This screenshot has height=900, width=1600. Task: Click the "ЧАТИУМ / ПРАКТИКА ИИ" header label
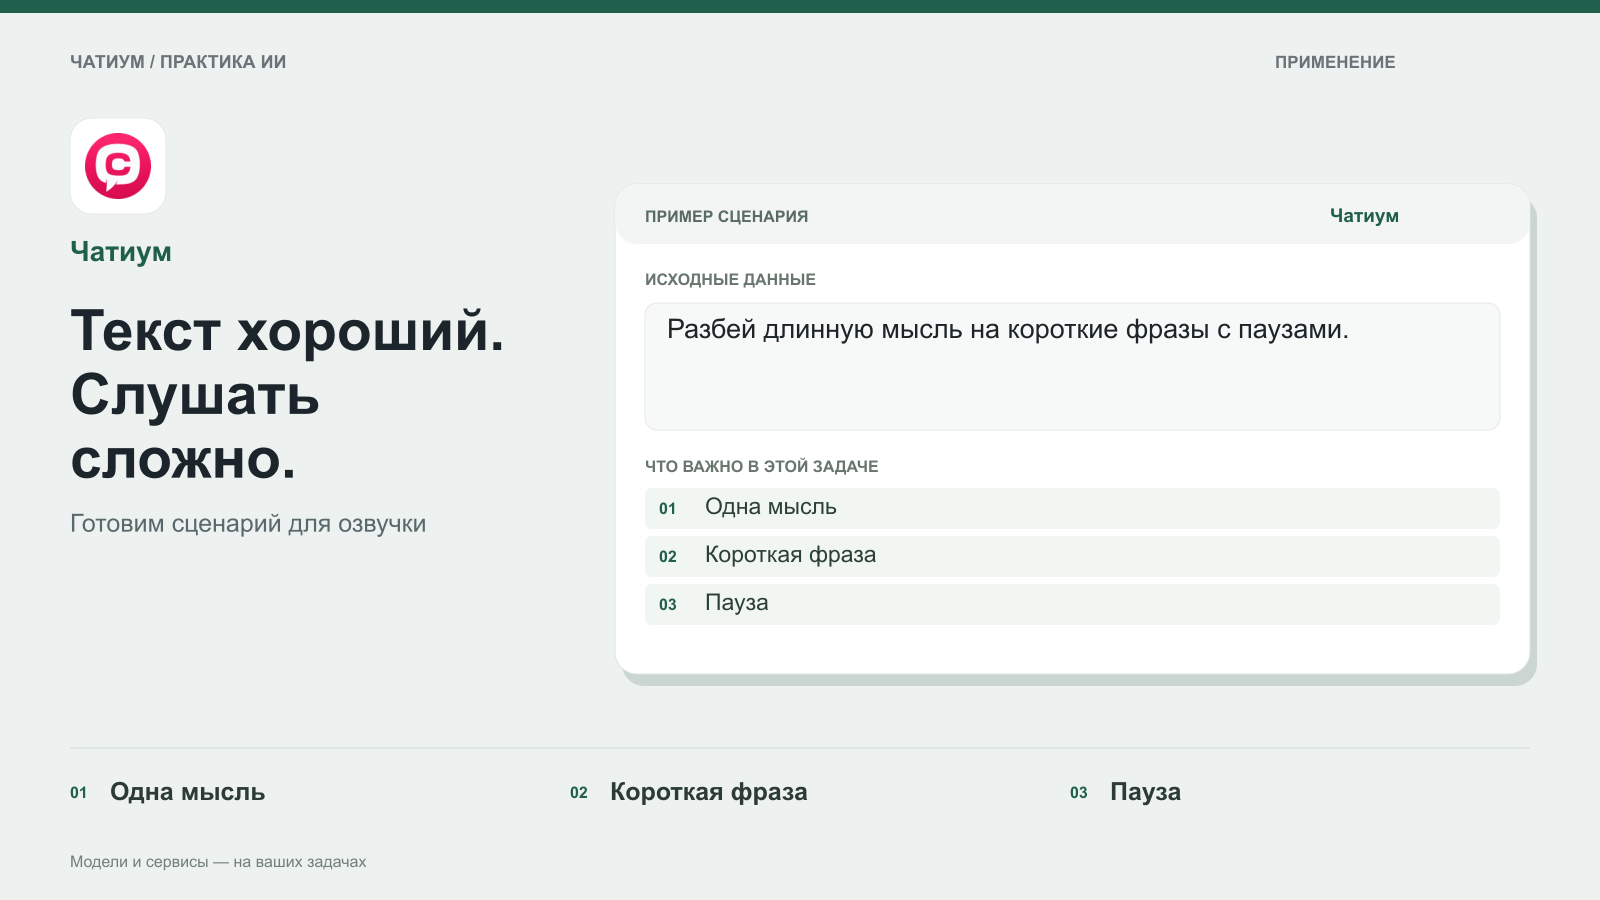coord(178,62)
